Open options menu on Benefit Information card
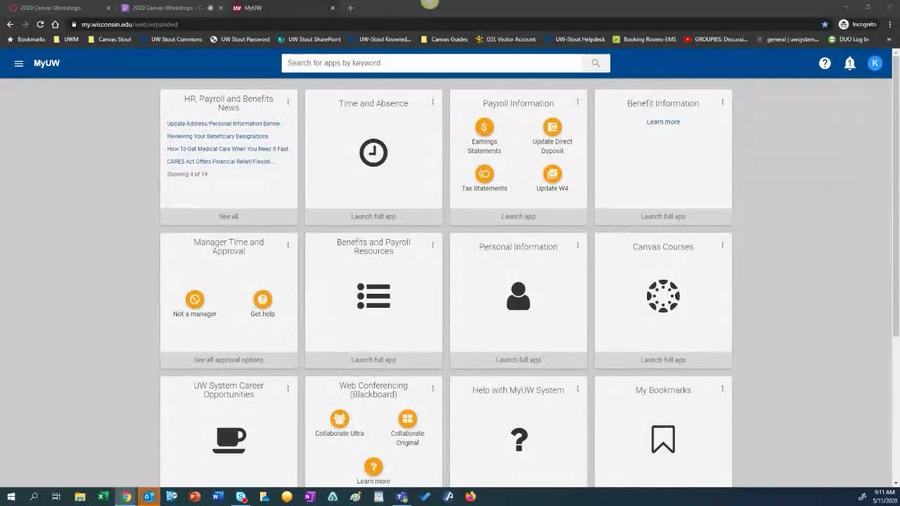The width and height of the screenshot is (900, 506). pos(722,102)
